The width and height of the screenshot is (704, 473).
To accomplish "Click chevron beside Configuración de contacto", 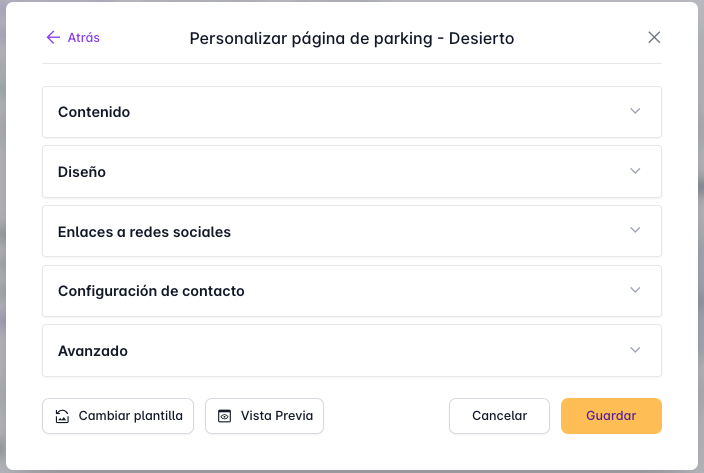I will tap(635, 290).
